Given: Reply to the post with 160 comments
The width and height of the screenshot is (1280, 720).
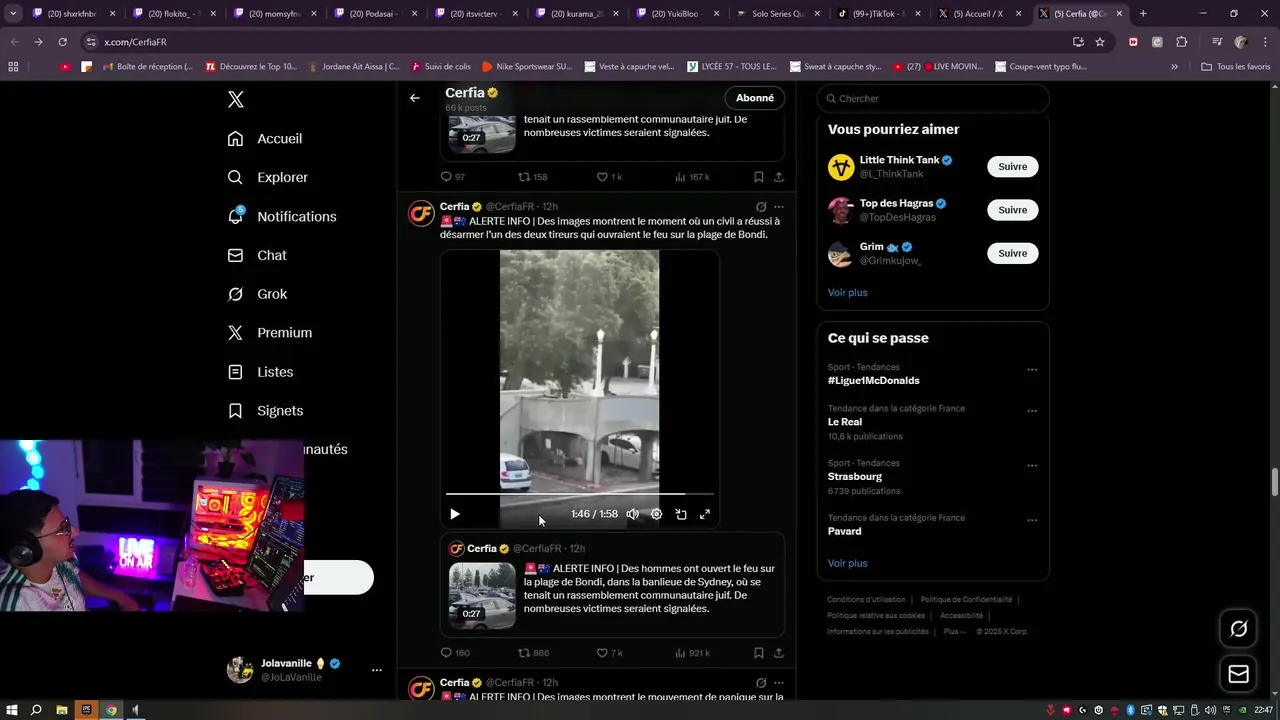Looking at the screenshot, I should pyautogui.click(x=455, y=653).
